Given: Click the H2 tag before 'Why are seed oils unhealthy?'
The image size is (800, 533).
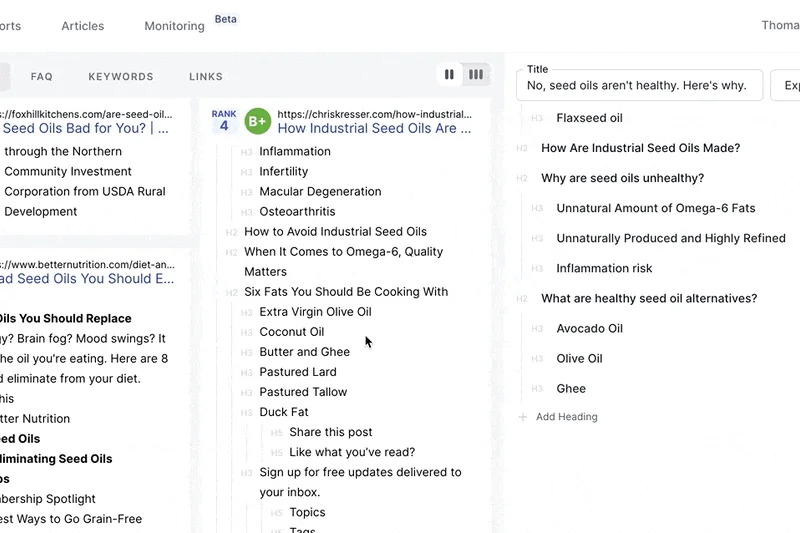Looking at the screenshot, I should click(522, 179).
